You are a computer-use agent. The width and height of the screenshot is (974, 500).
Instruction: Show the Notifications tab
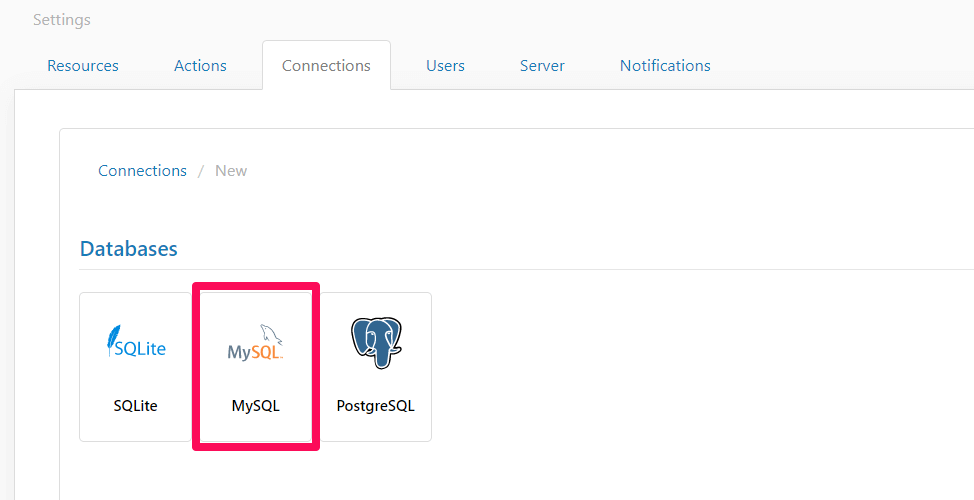pyautogui.click(x=665, y=66)
